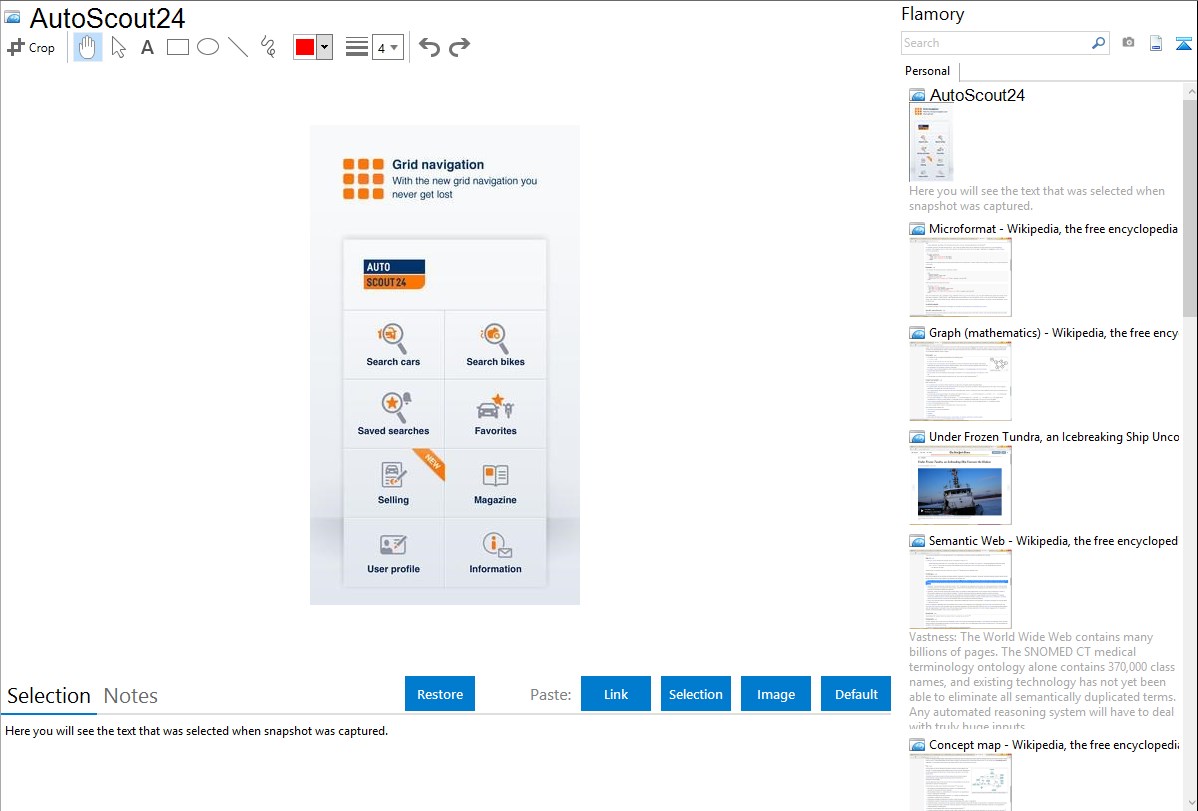This screenshot has height=811, width=1198.
Task: Select the rectangle drawing tool
Action: 177,47
